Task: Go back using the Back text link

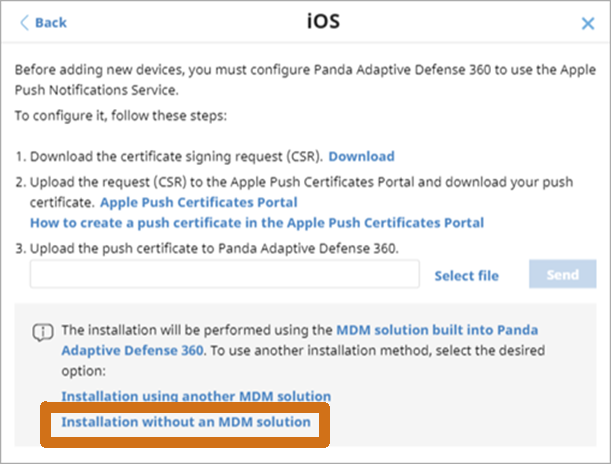Action: 51,23
